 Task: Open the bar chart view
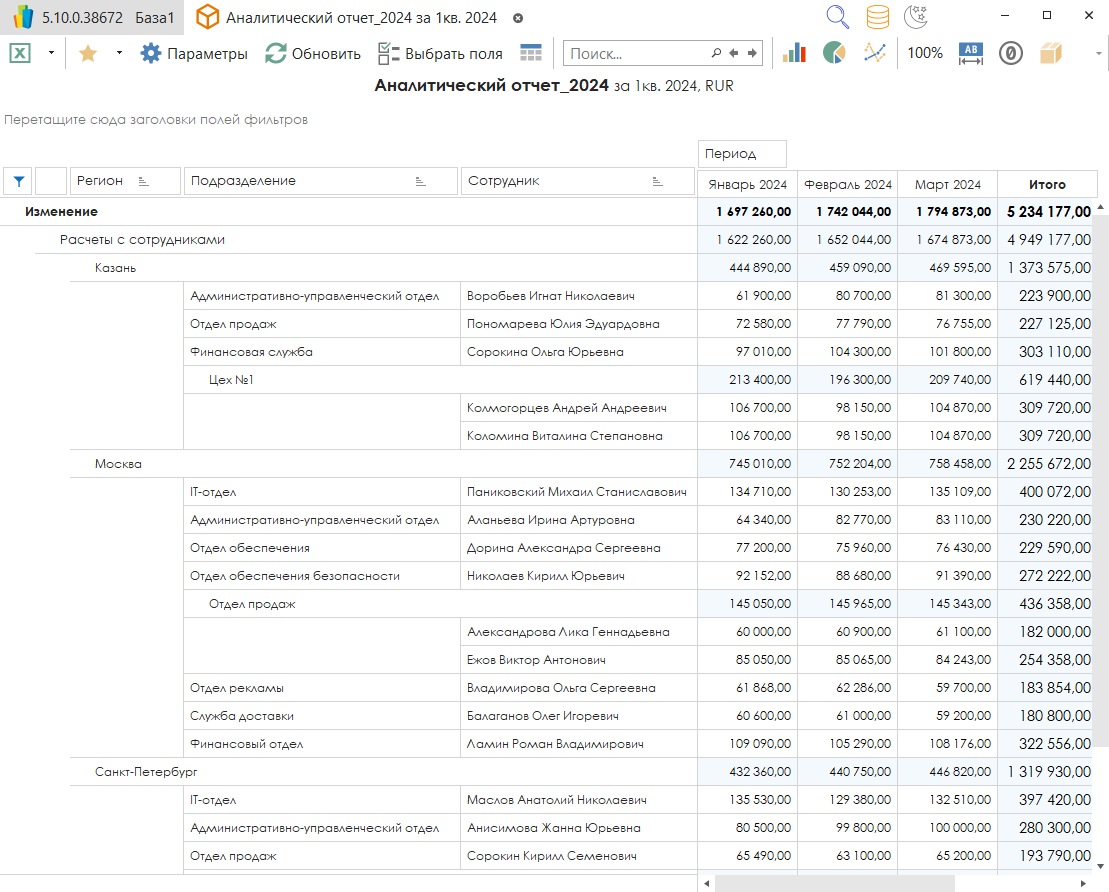pyautogui.click(x=794, y=54)
